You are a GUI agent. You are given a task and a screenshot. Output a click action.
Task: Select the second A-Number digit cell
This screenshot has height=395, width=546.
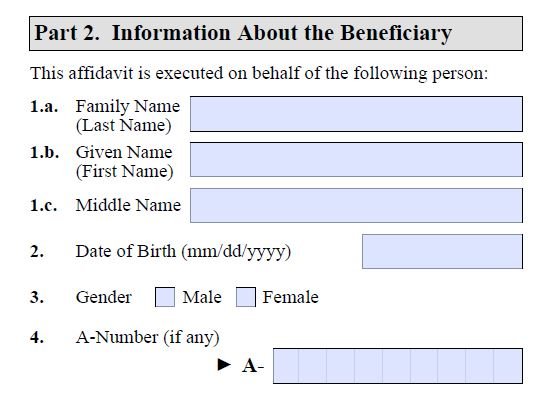point(313,366)
